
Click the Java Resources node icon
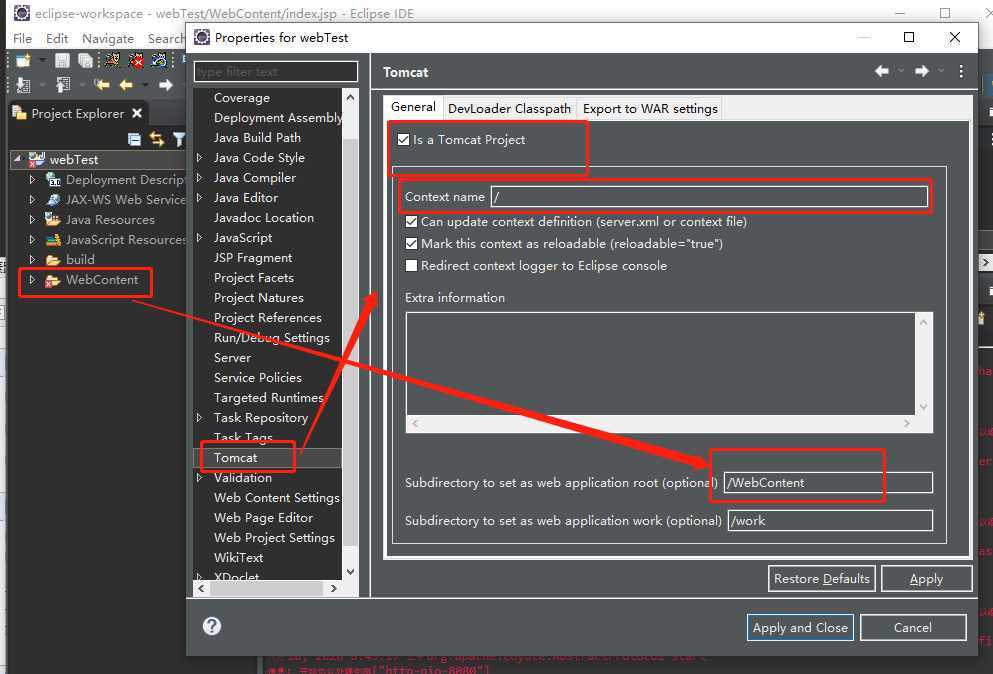(x=53, y=219)
